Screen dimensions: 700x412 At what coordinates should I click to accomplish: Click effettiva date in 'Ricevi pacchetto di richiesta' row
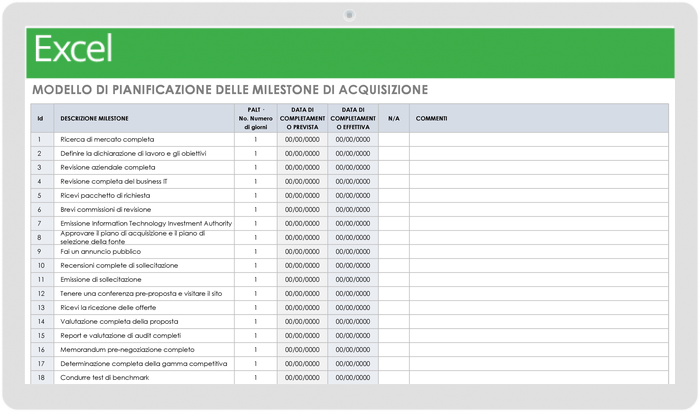353,196
